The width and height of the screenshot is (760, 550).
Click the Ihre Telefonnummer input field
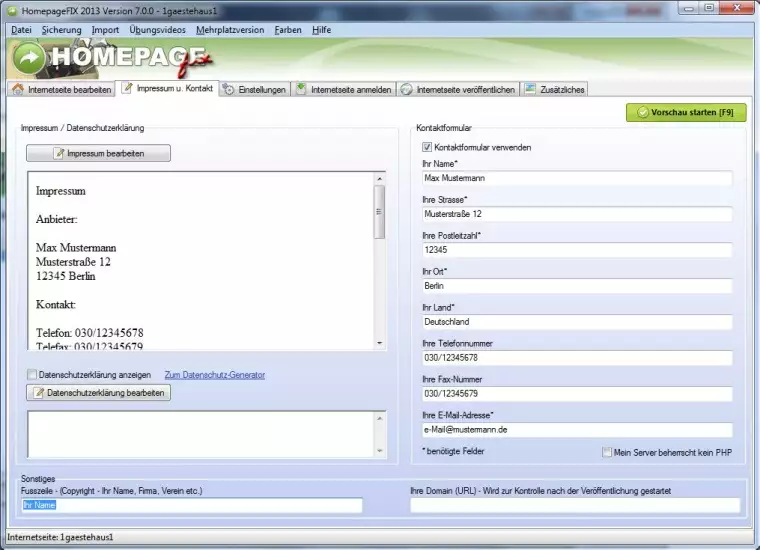[577, 358]
